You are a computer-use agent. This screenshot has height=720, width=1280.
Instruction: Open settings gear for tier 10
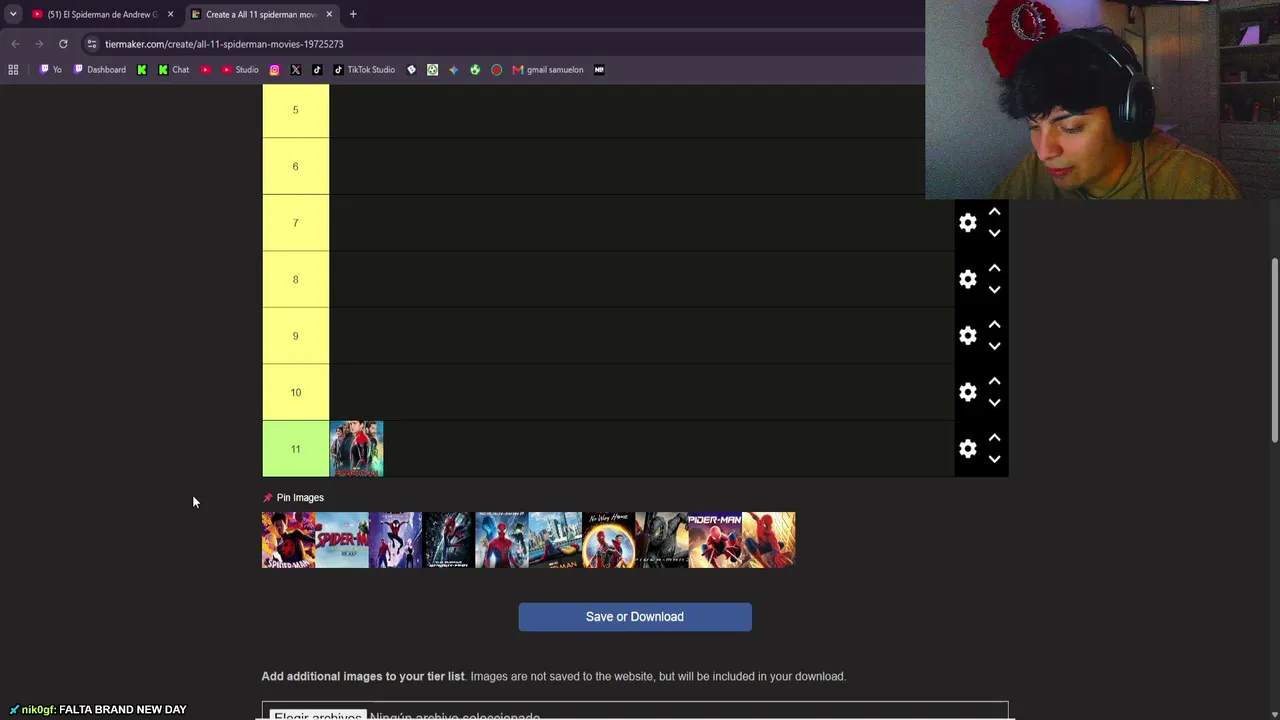[x=967, y=393]
